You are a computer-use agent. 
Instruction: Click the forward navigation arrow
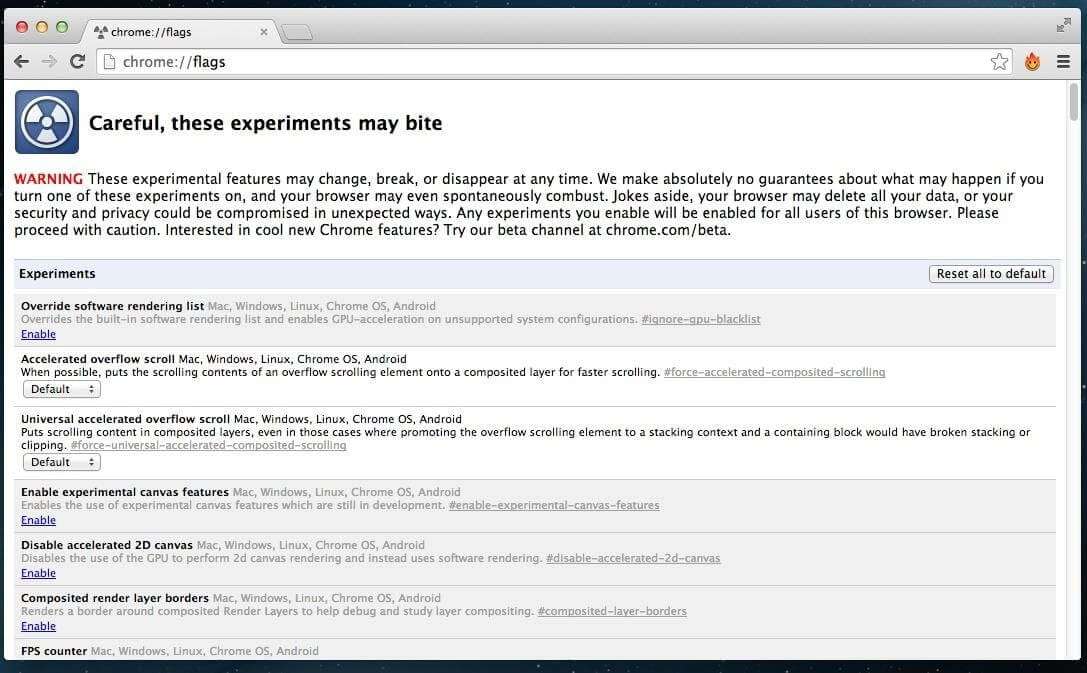pyautogui.click(x=49, y=62)
